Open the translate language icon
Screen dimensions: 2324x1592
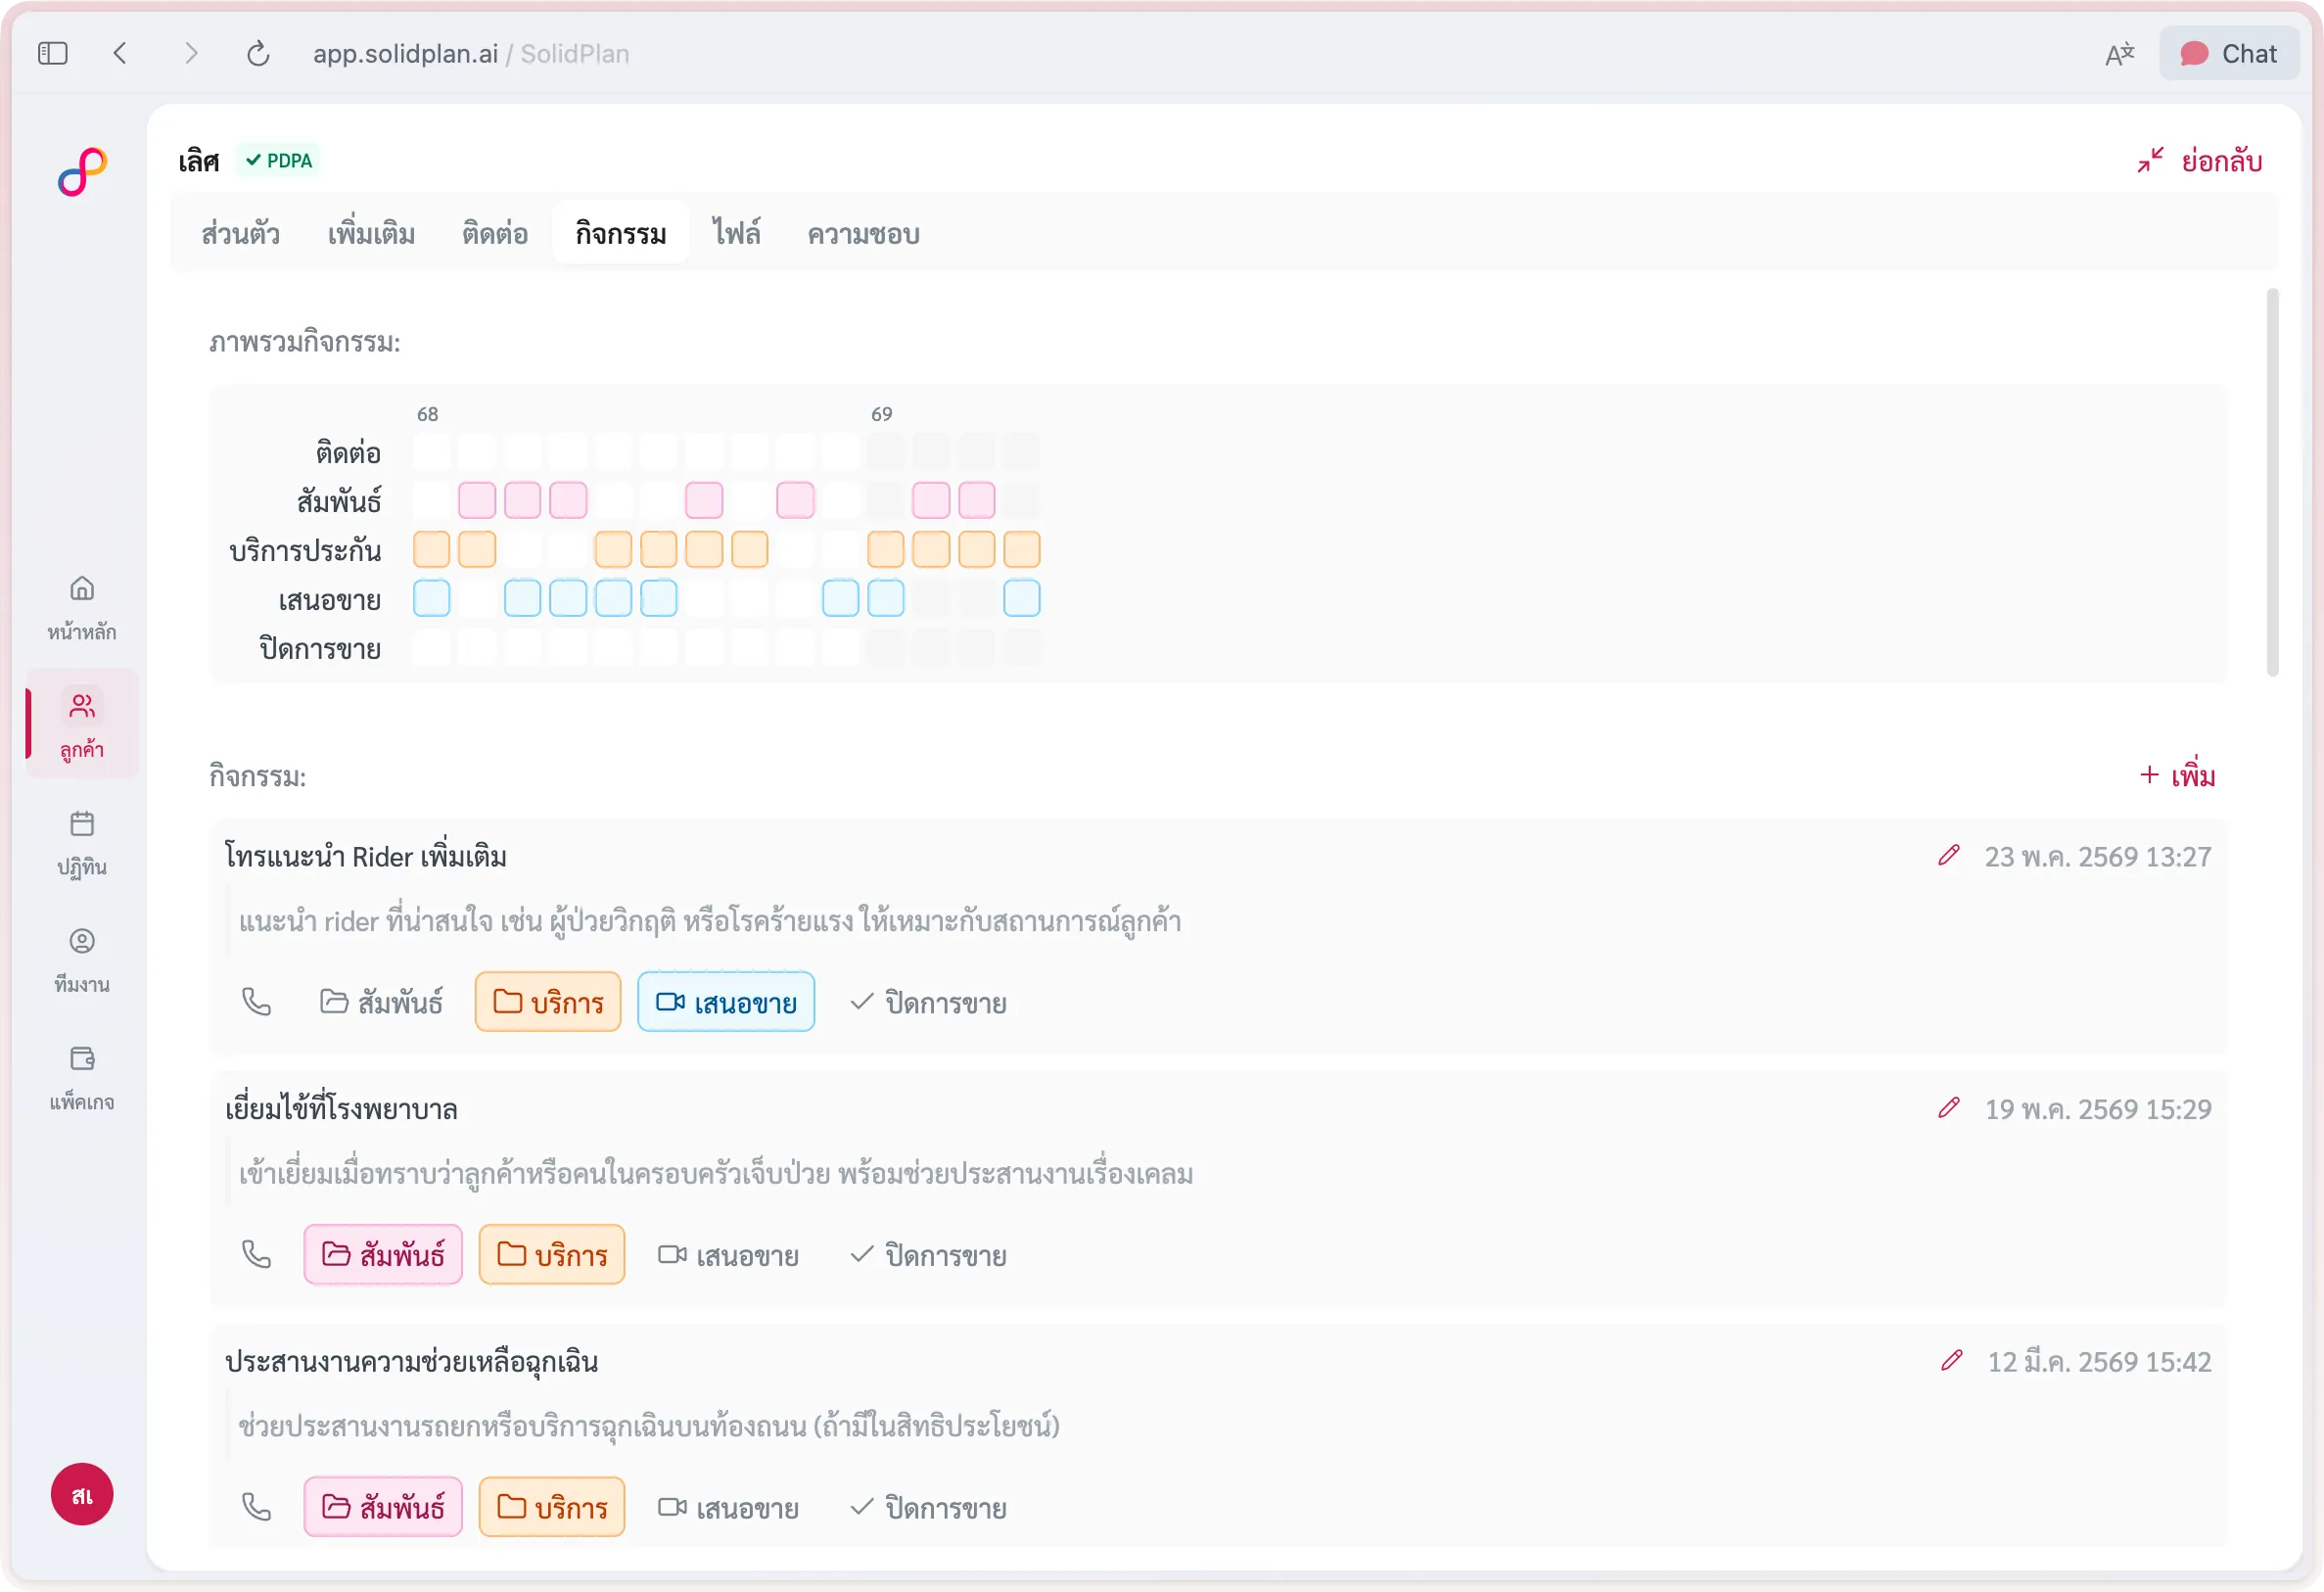point(2119,54)
